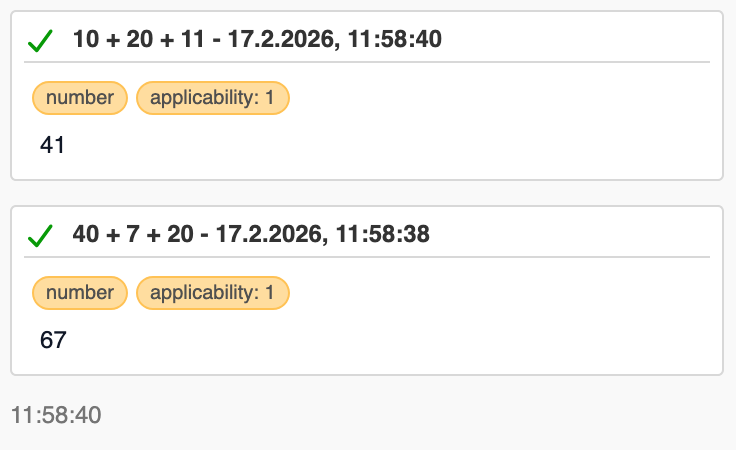Image resolution: width=736 pixels, height=450 pixels.
Task: Select the expression 40 + 7 + 20 in header
Action: pyautogui.click(x=133, y=234)
